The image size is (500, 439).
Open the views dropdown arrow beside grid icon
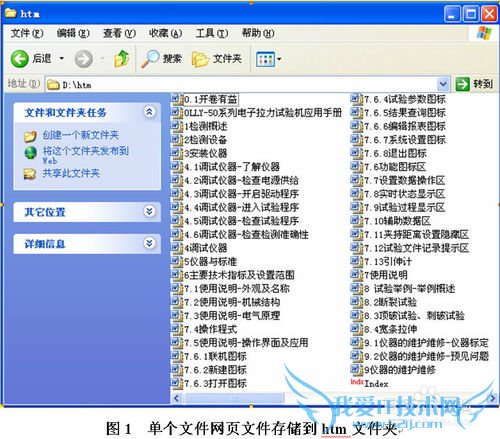[279, 59]
